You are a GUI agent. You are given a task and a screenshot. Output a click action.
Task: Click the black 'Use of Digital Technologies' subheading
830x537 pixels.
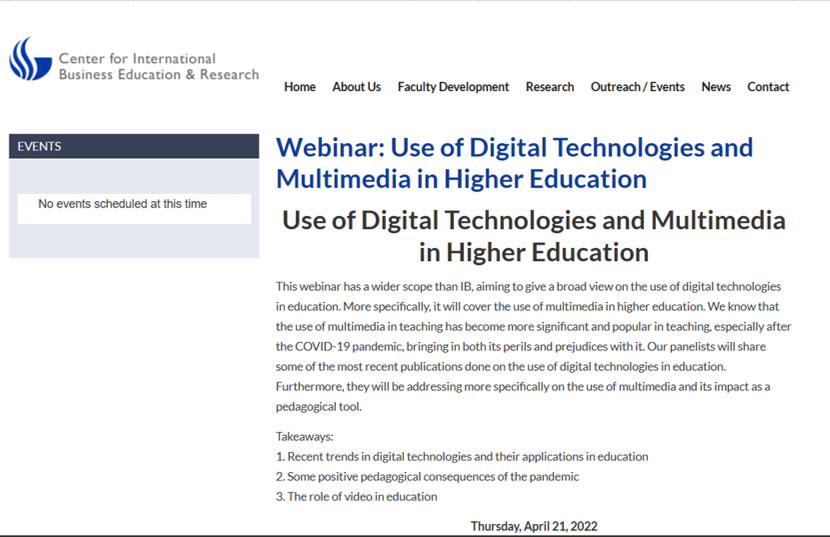(x=534, y=236)
